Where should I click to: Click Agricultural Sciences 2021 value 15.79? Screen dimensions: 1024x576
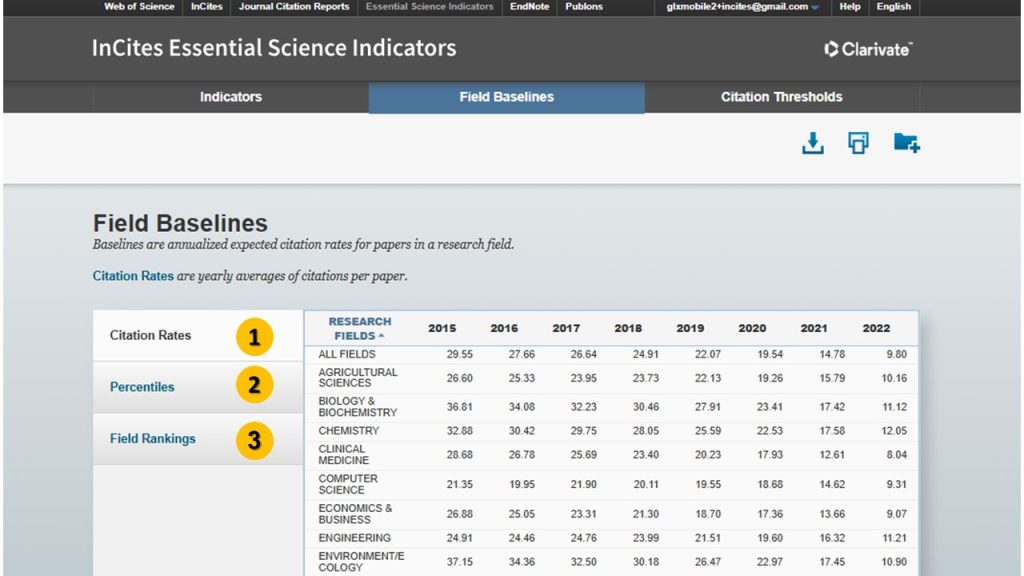tap(832, 378)
